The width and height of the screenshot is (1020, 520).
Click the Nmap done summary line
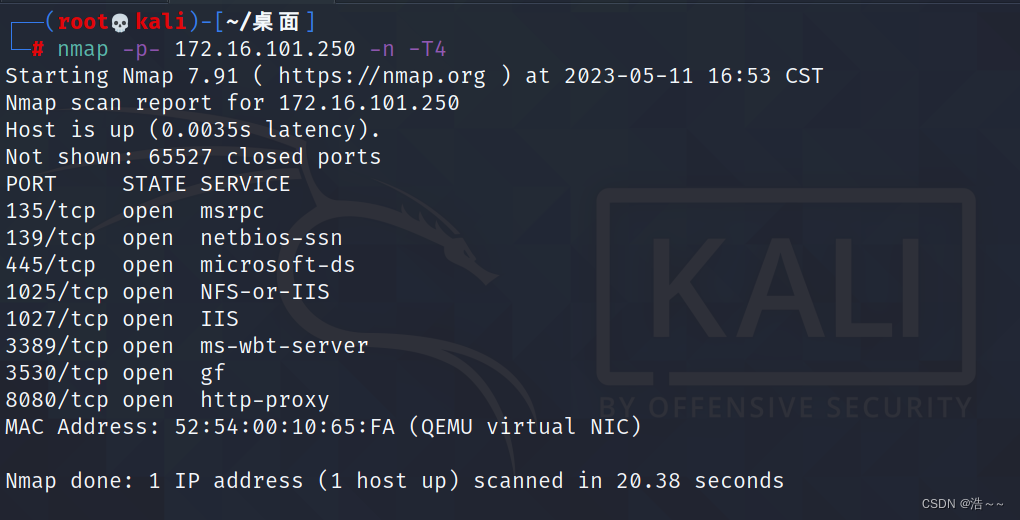(x=395, y=481)
